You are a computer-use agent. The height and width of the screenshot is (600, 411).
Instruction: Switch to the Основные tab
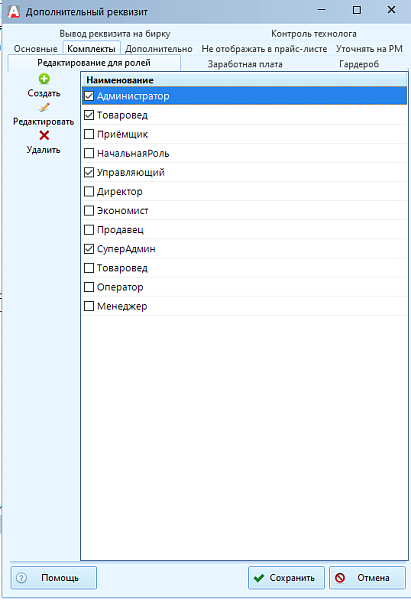36,49
